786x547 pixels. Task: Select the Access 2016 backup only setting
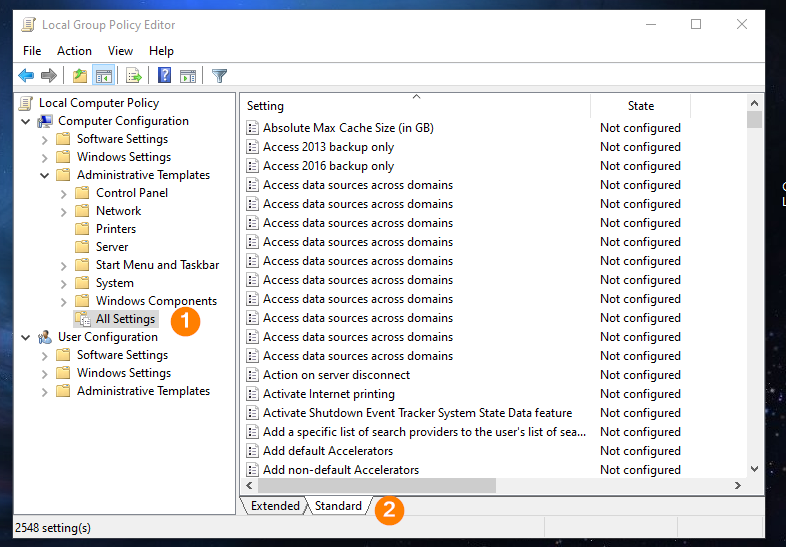click(328, 166)
